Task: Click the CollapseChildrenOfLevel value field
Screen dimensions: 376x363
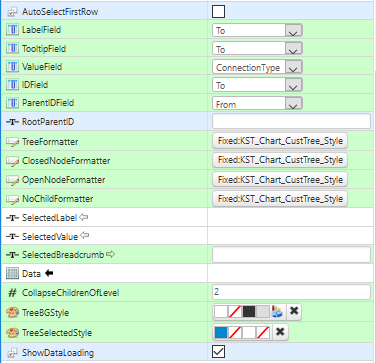Action: coord(291,292)
